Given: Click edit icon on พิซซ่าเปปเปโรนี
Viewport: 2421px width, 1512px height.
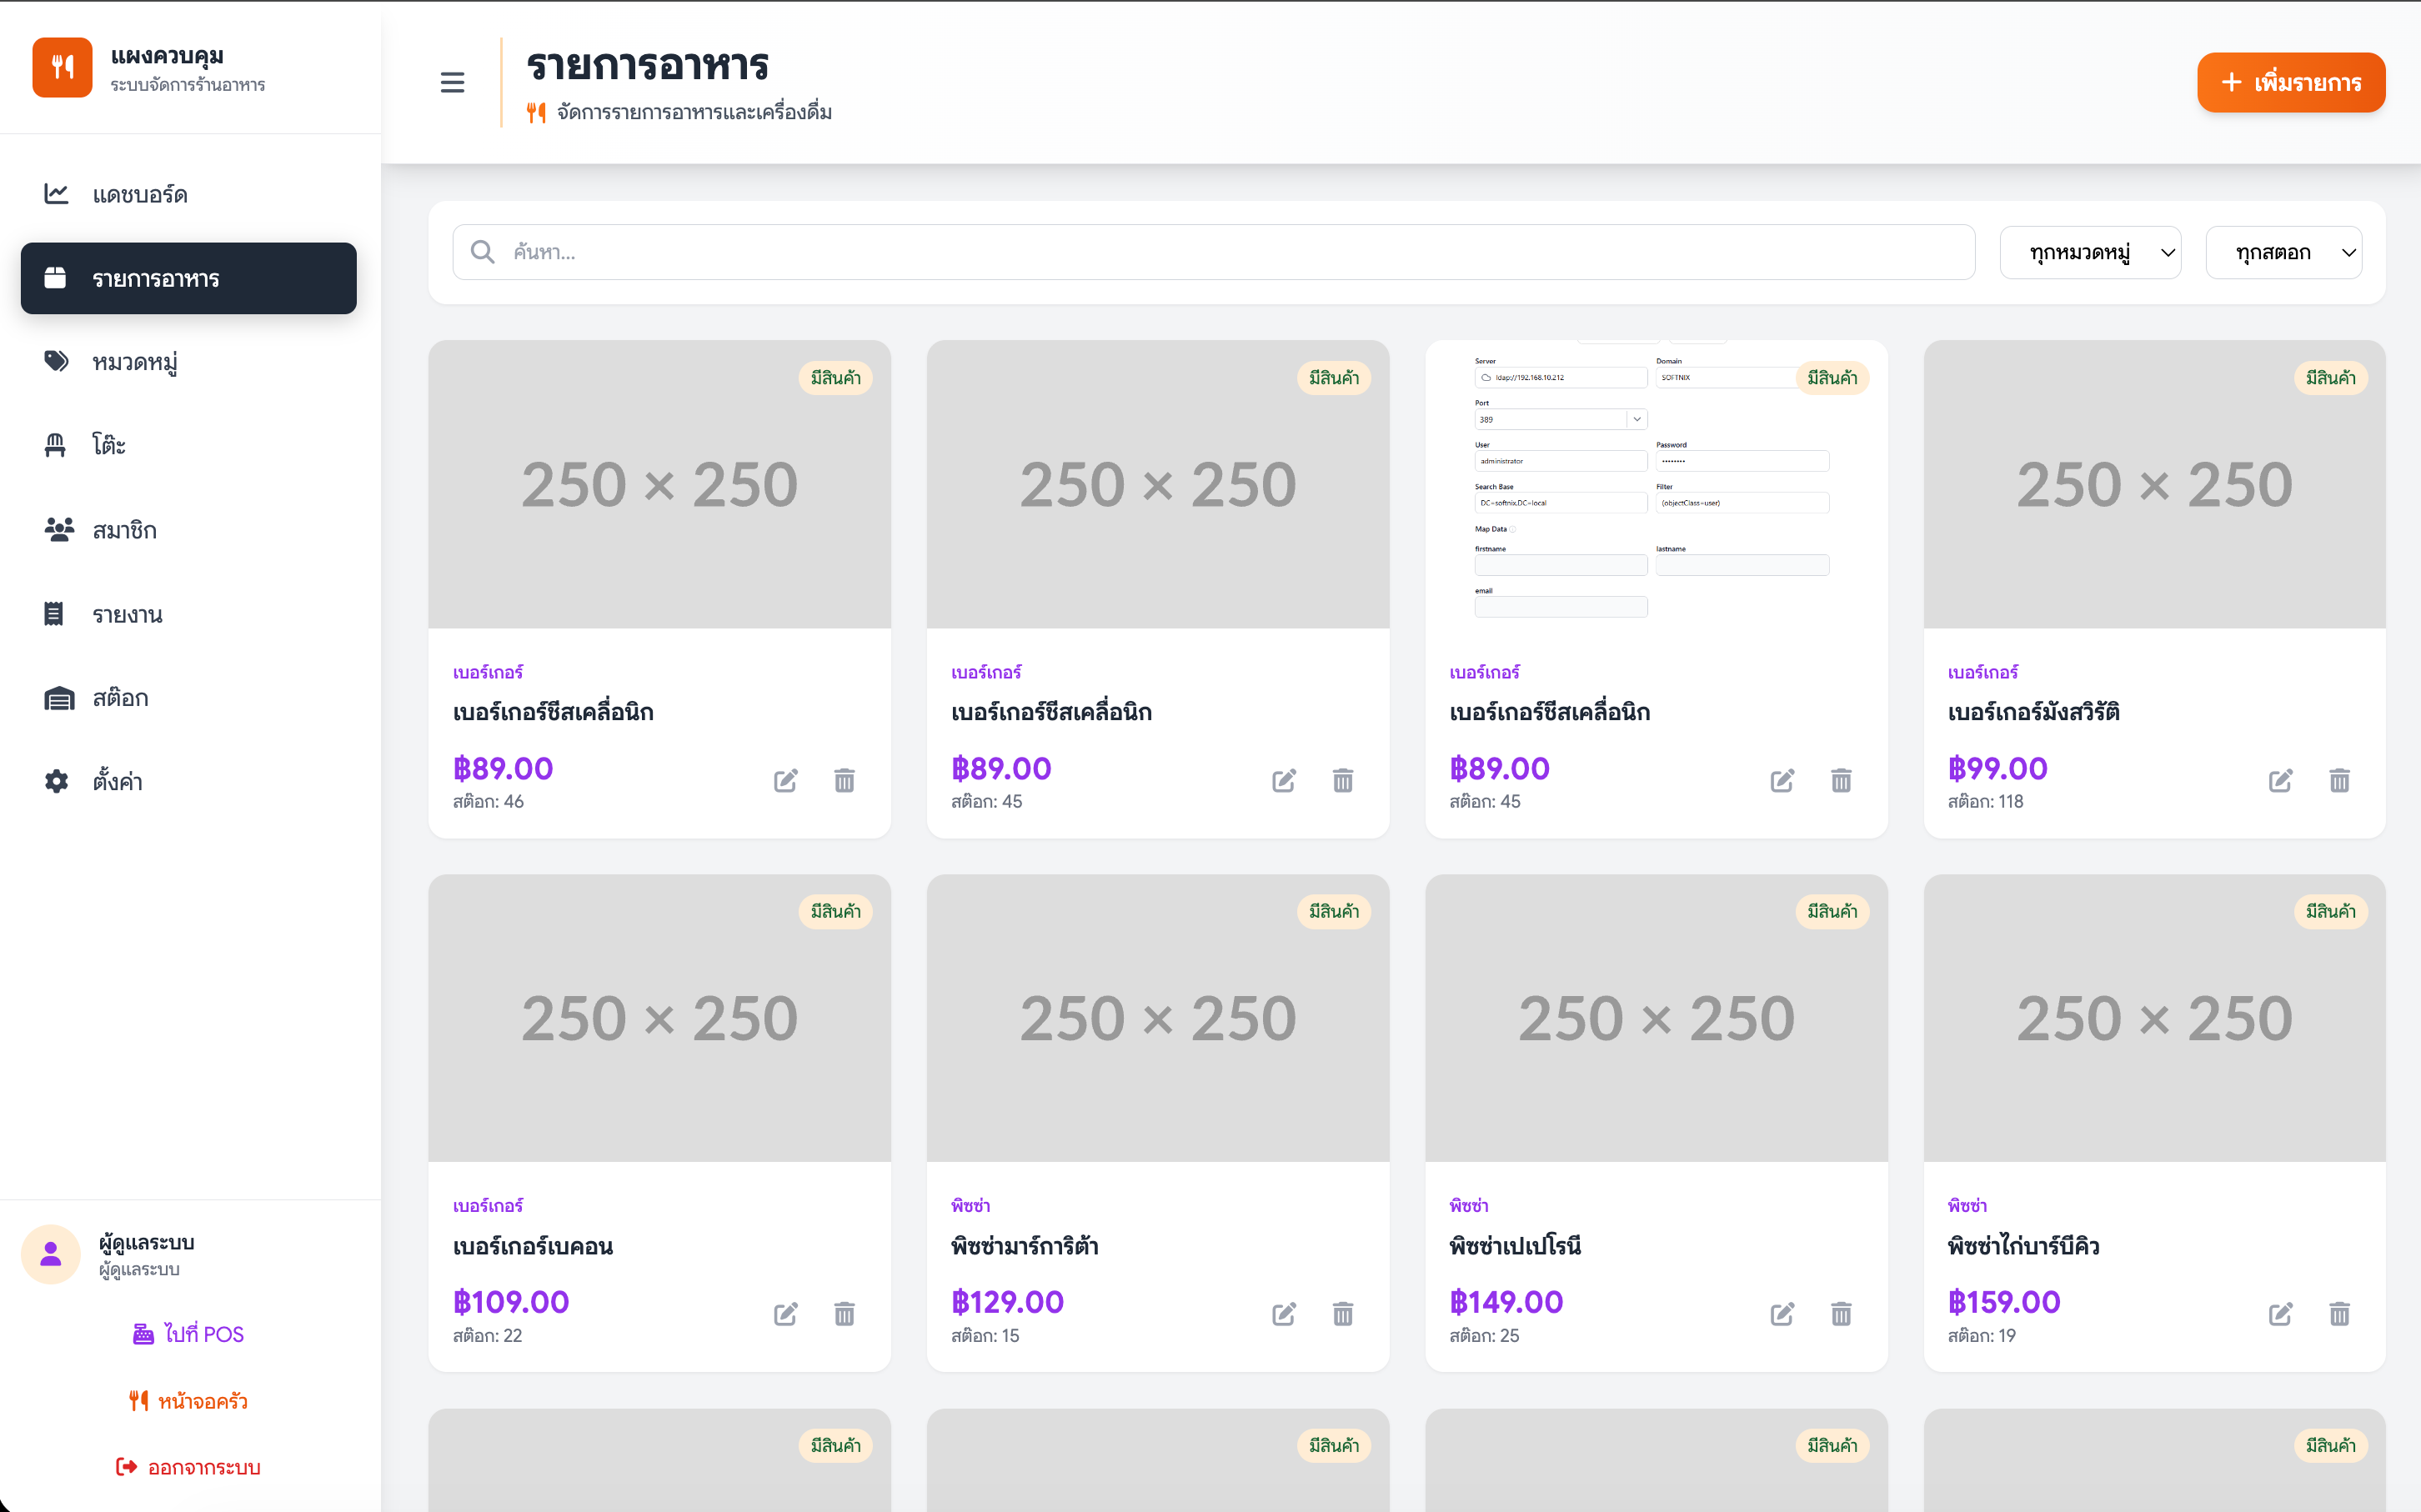Looking at the screenshot, I should pyautogui.click(x=1782, y=1314).
